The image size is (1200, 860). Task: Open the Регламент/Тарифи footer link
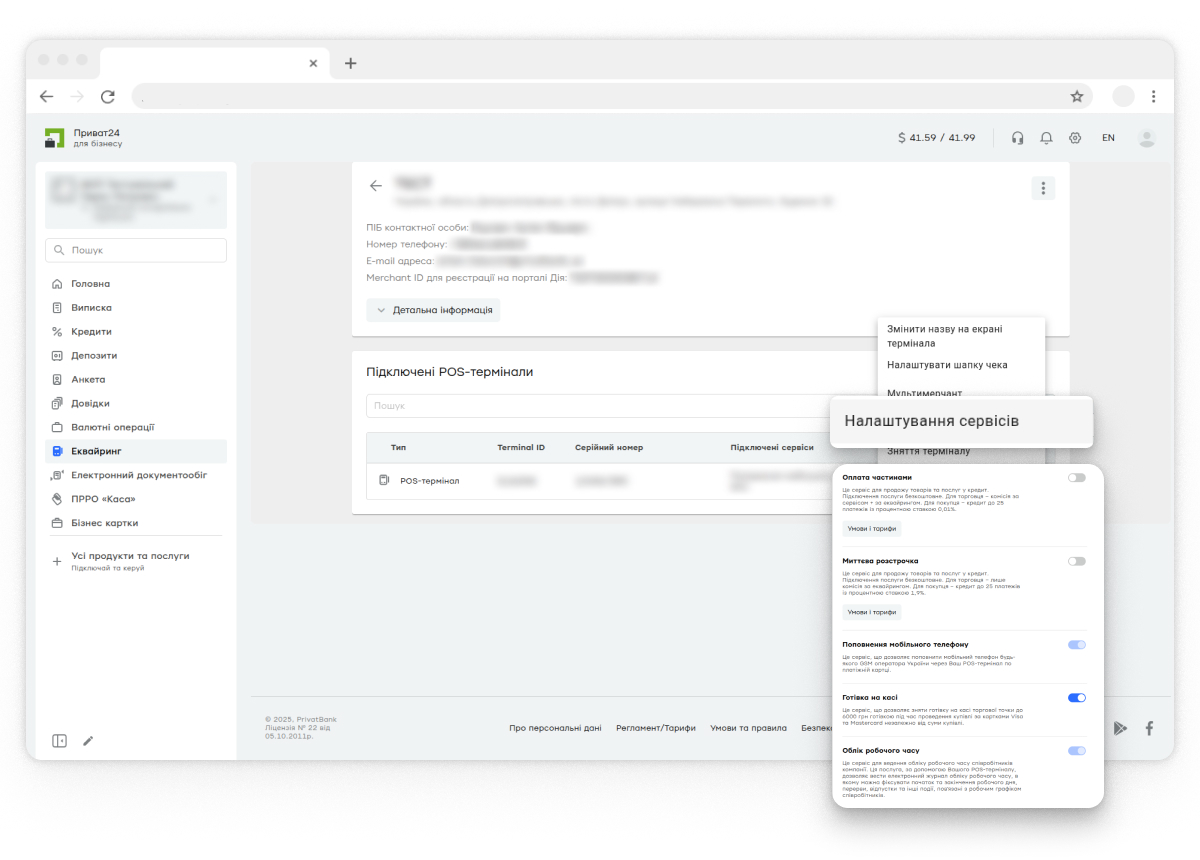click(x=655, y=728)
